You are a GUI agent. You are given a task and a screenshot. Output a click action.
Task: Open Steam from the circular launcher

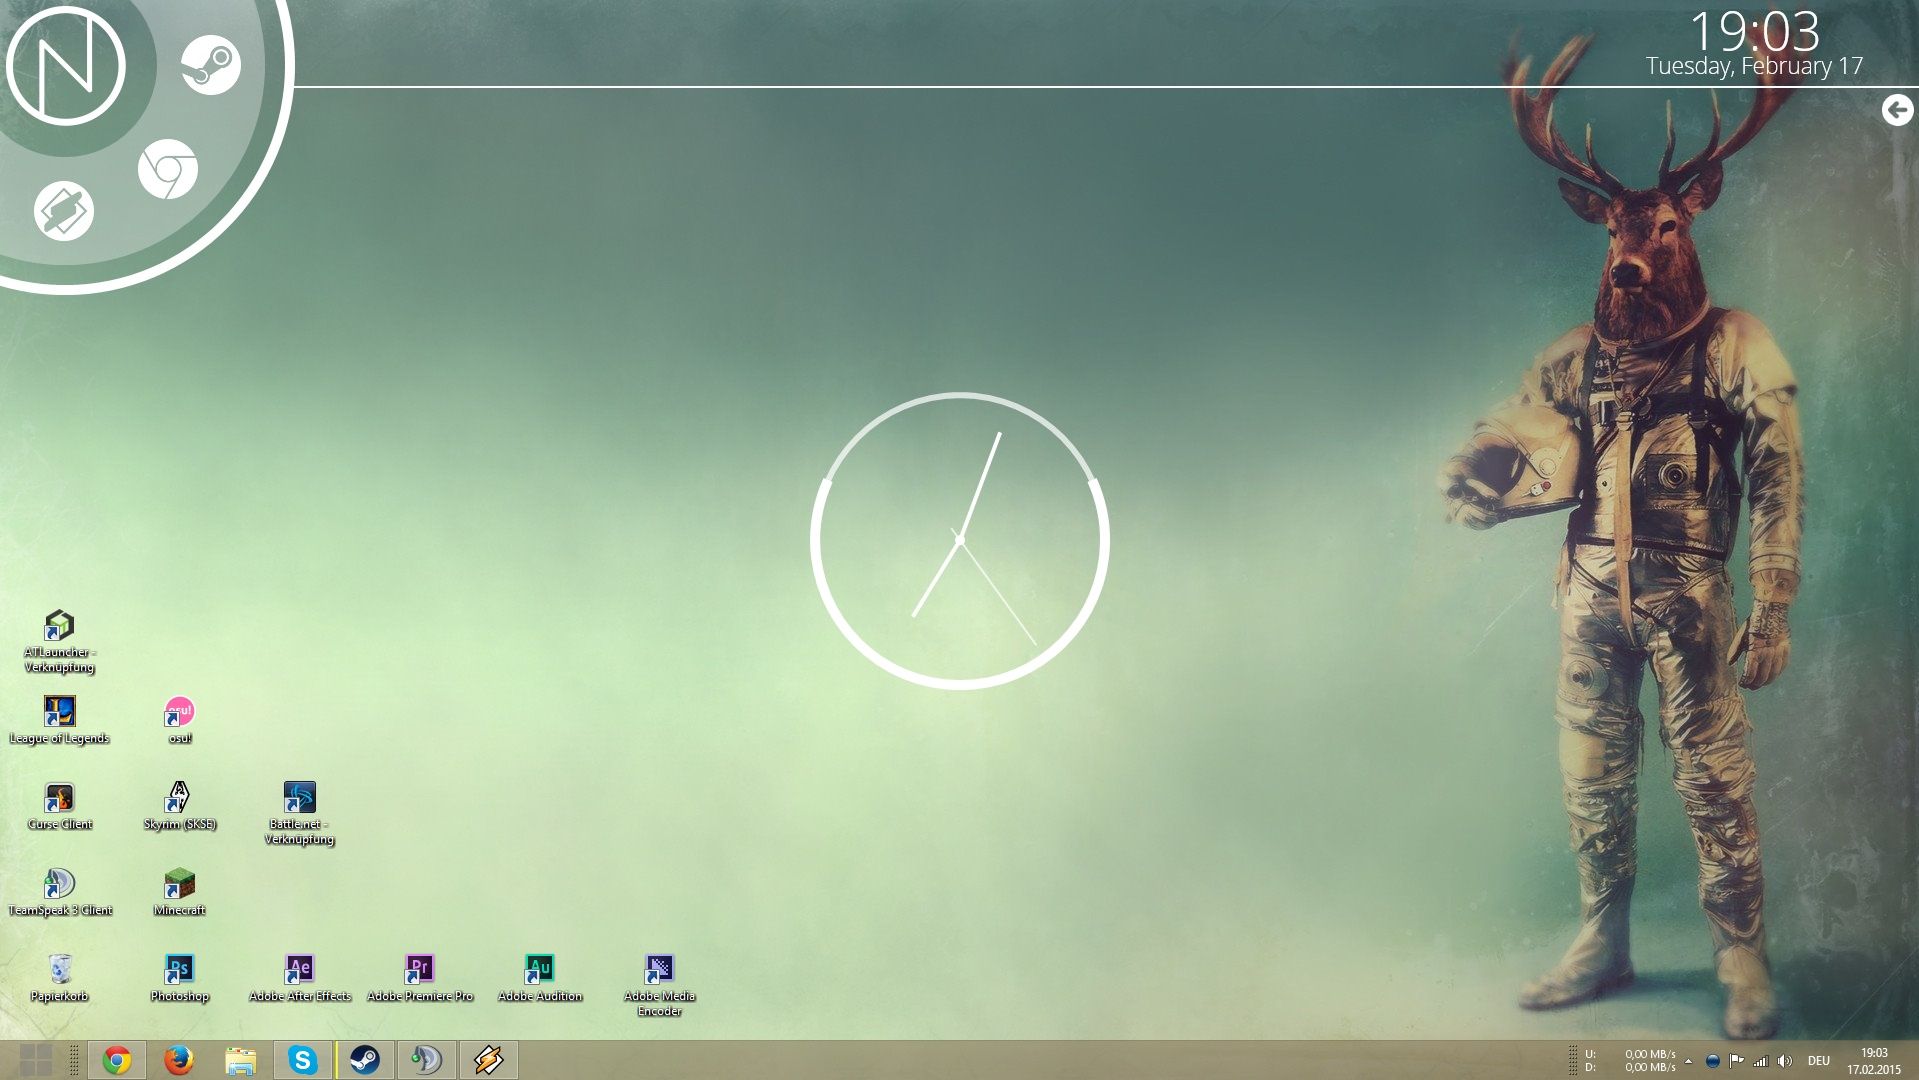point(210,65)
